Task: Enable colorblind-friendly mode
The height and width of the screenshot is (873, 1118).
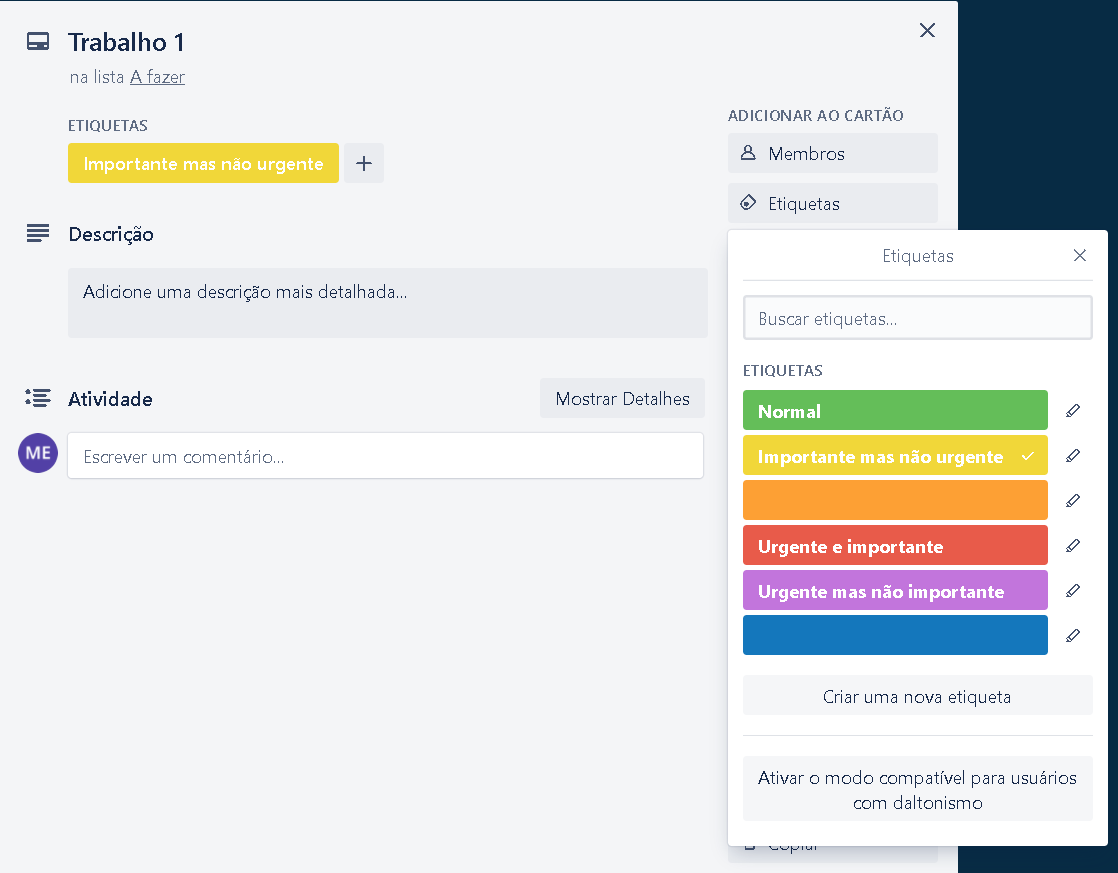Action: 917,790
